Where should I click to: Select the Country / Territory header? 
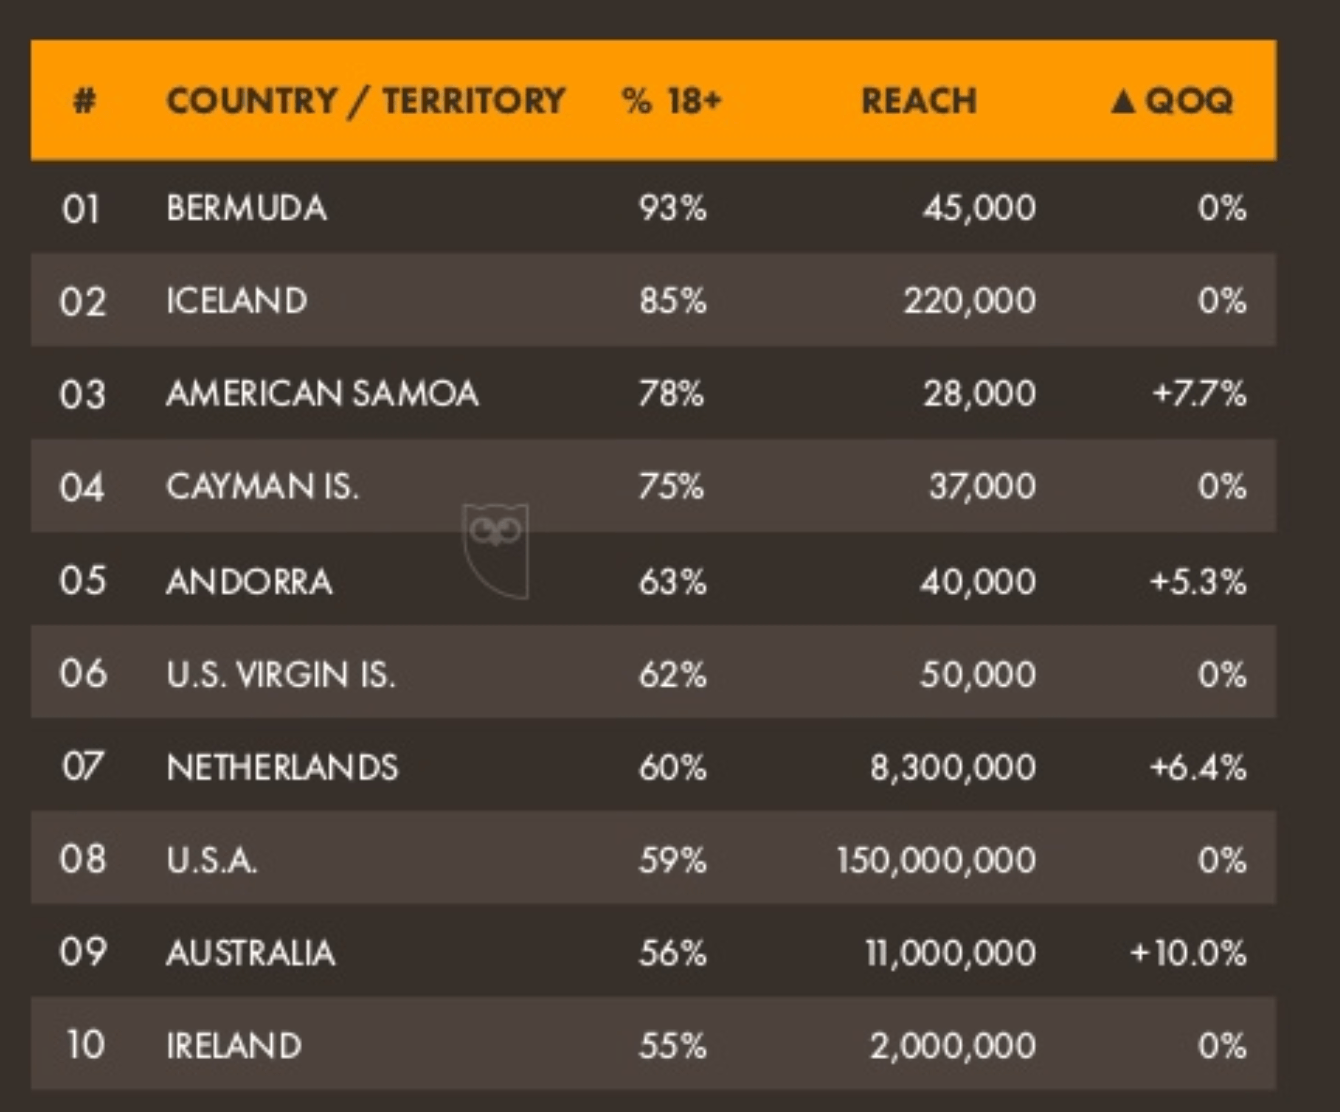(x=365, y=101)
